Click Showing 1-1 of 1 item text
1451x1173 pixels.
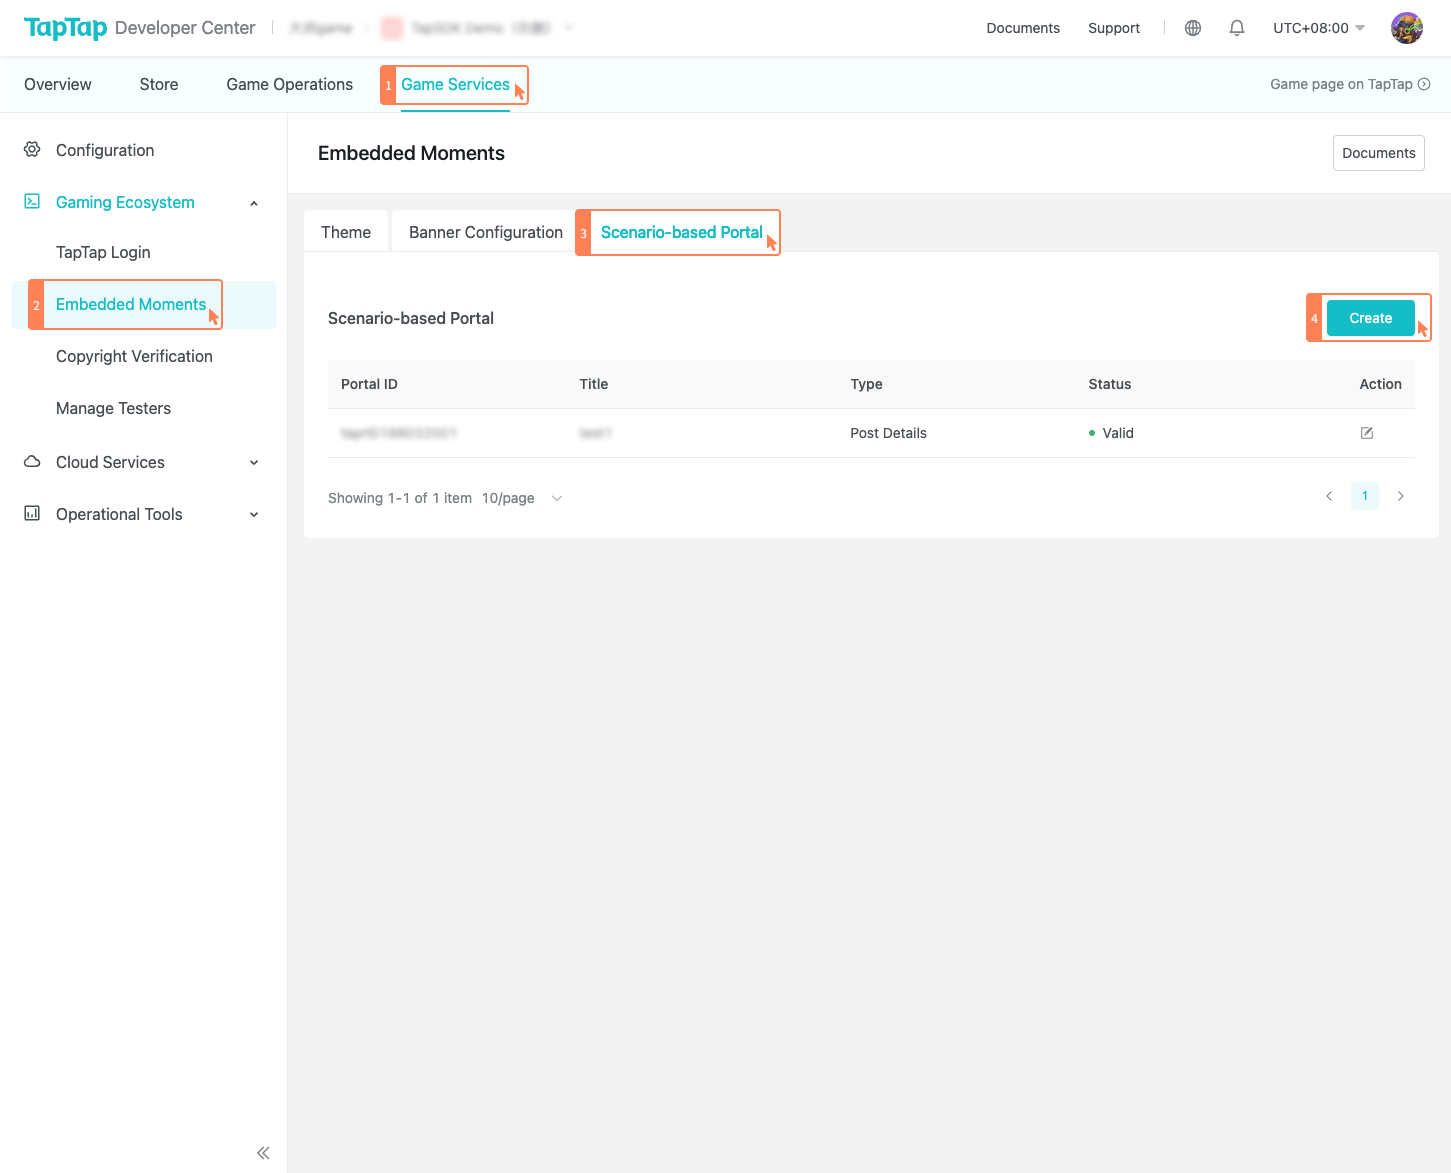pos(400,498)
